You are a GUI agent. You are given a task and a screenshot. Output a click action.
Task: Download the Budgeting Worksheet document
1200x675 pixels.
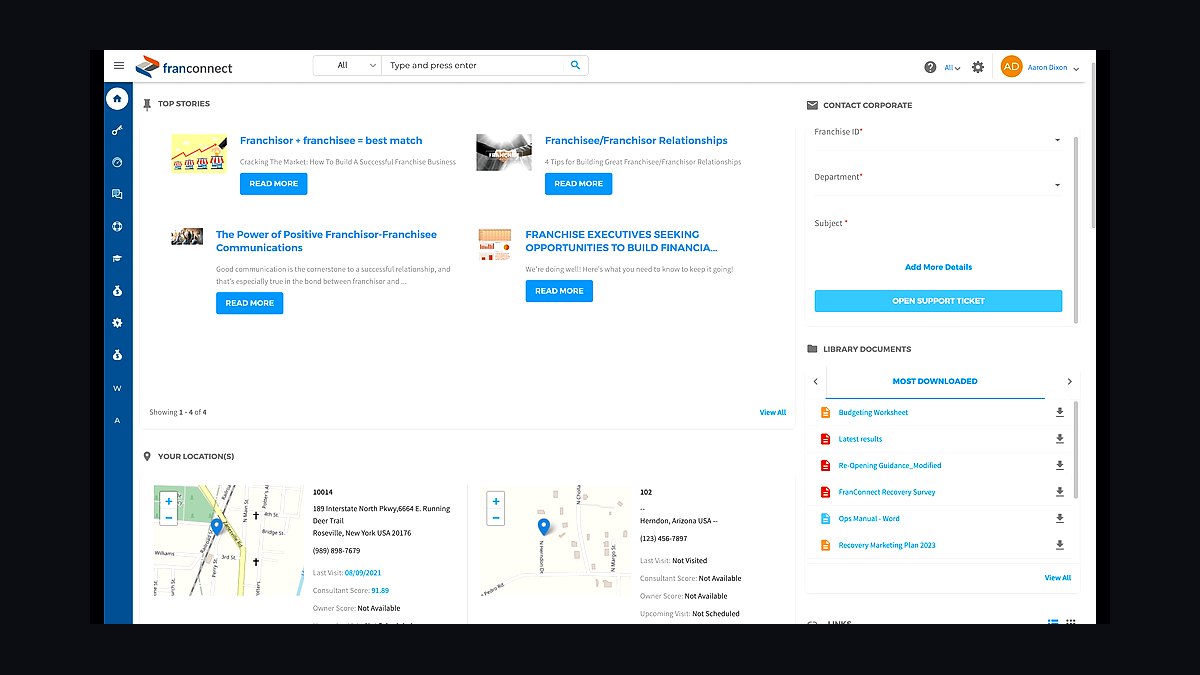pyautogui.click(x=1060, y=412)
